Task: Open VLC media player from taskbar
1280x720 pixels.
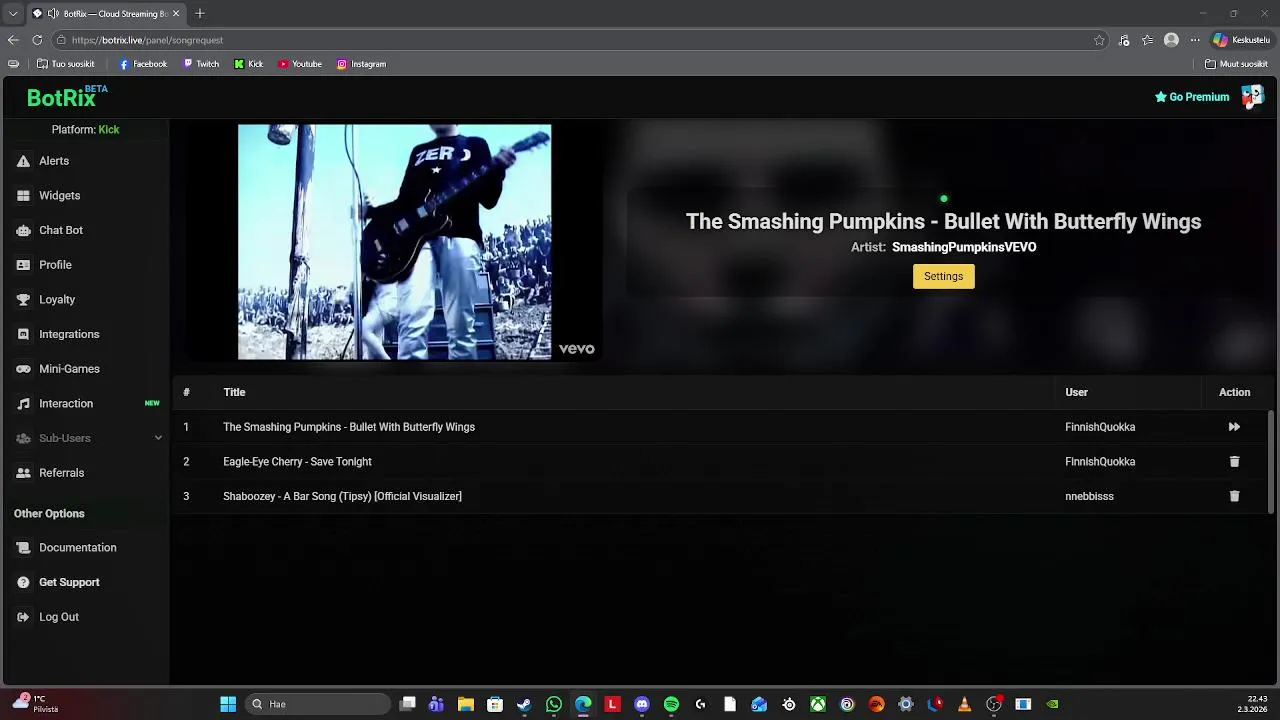Action: 964,704
